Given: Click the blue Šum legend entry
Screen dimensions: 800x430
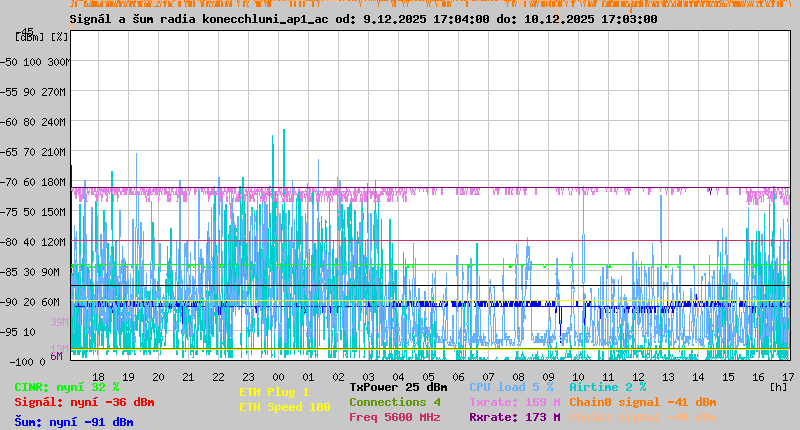Looking at the screenshot, I should [x=74, y=422].
